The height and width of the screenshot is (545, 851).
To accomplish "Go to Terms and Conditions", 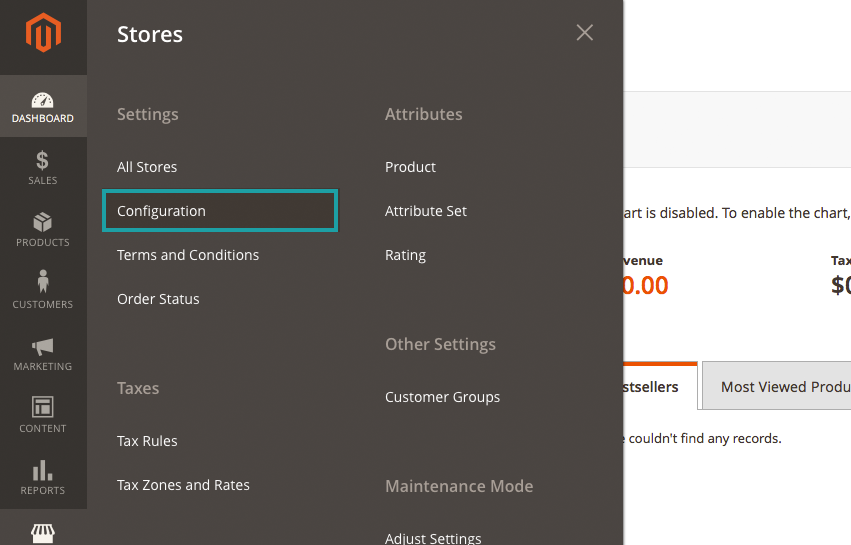I will click(x=188, y=255).
